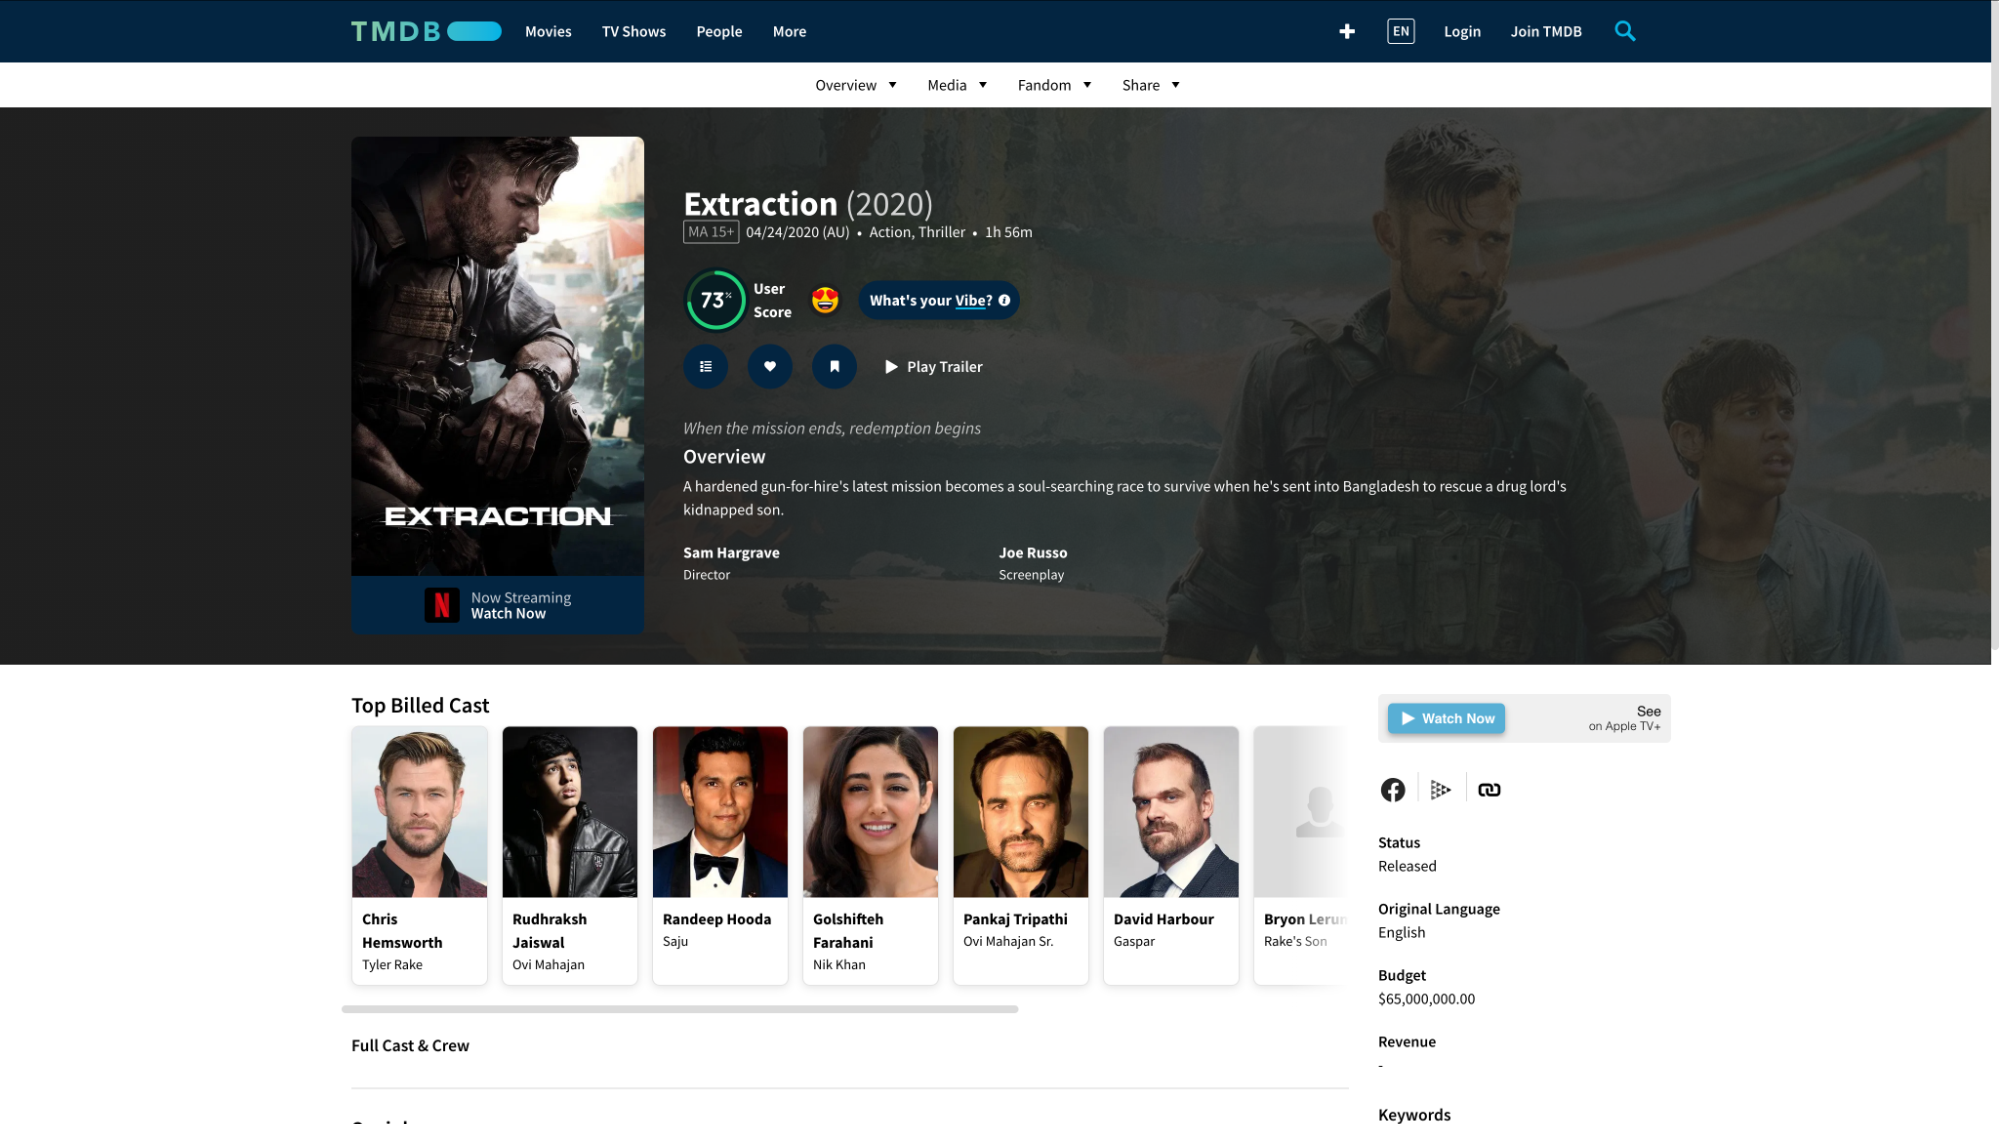Open the homepage link chain icon

click(1489, 790)
